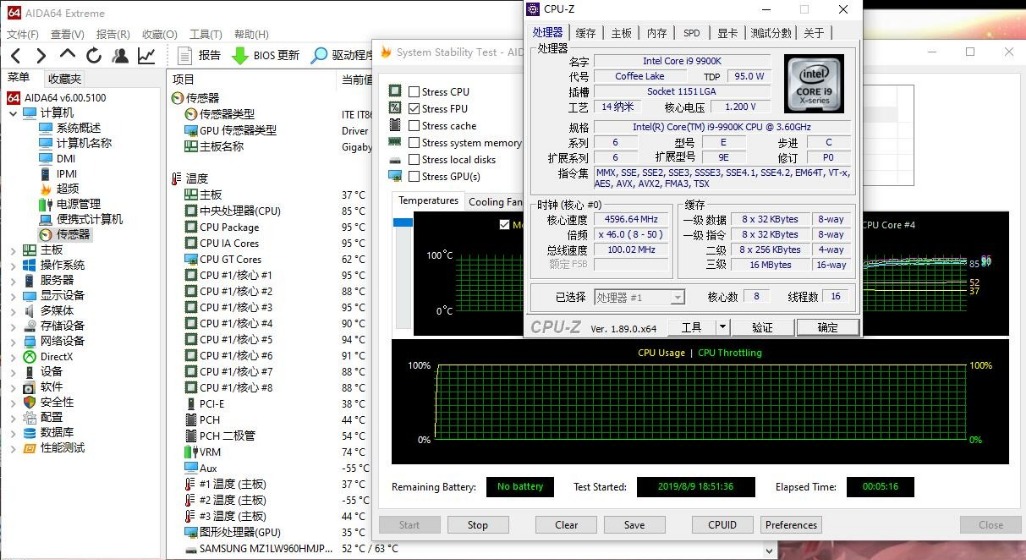1026x560 pixels.
Task: Enable the Stress GPU(s) checkbox
Action: [x=414, y=177]
